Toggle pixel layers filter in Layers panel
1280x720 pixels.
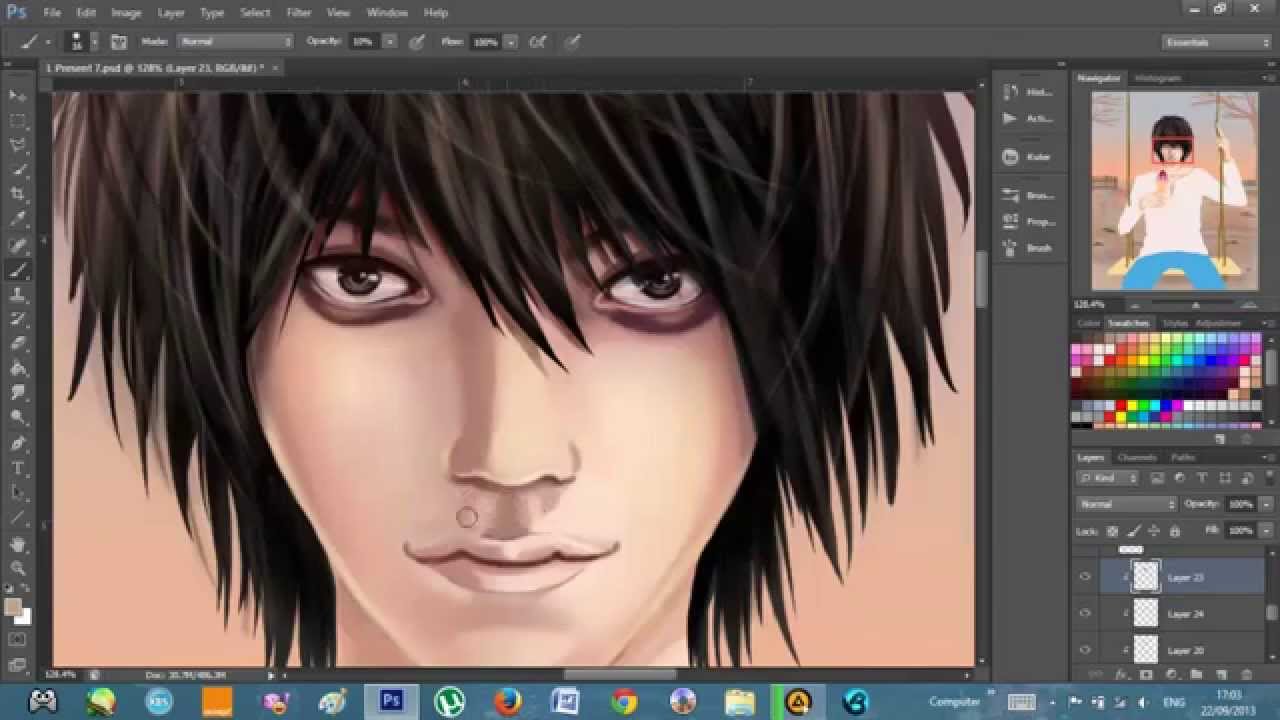(1158, 479)
